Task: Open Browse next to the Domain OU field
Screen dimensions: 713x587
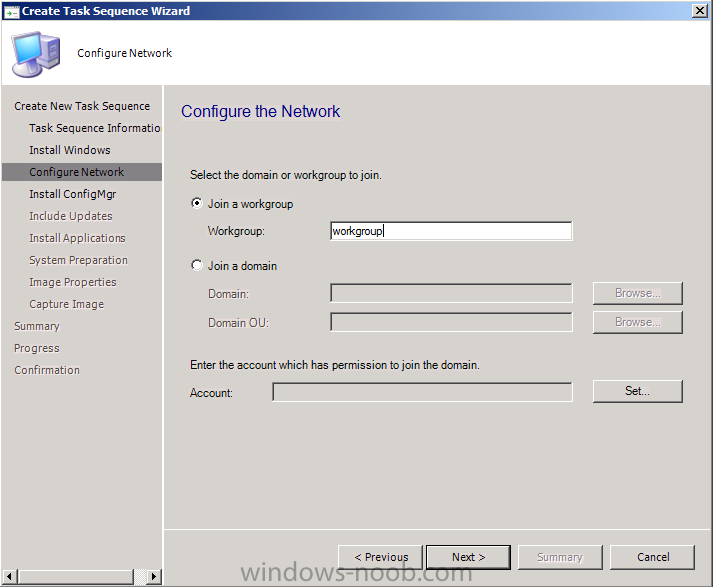Action: (638, 322)
